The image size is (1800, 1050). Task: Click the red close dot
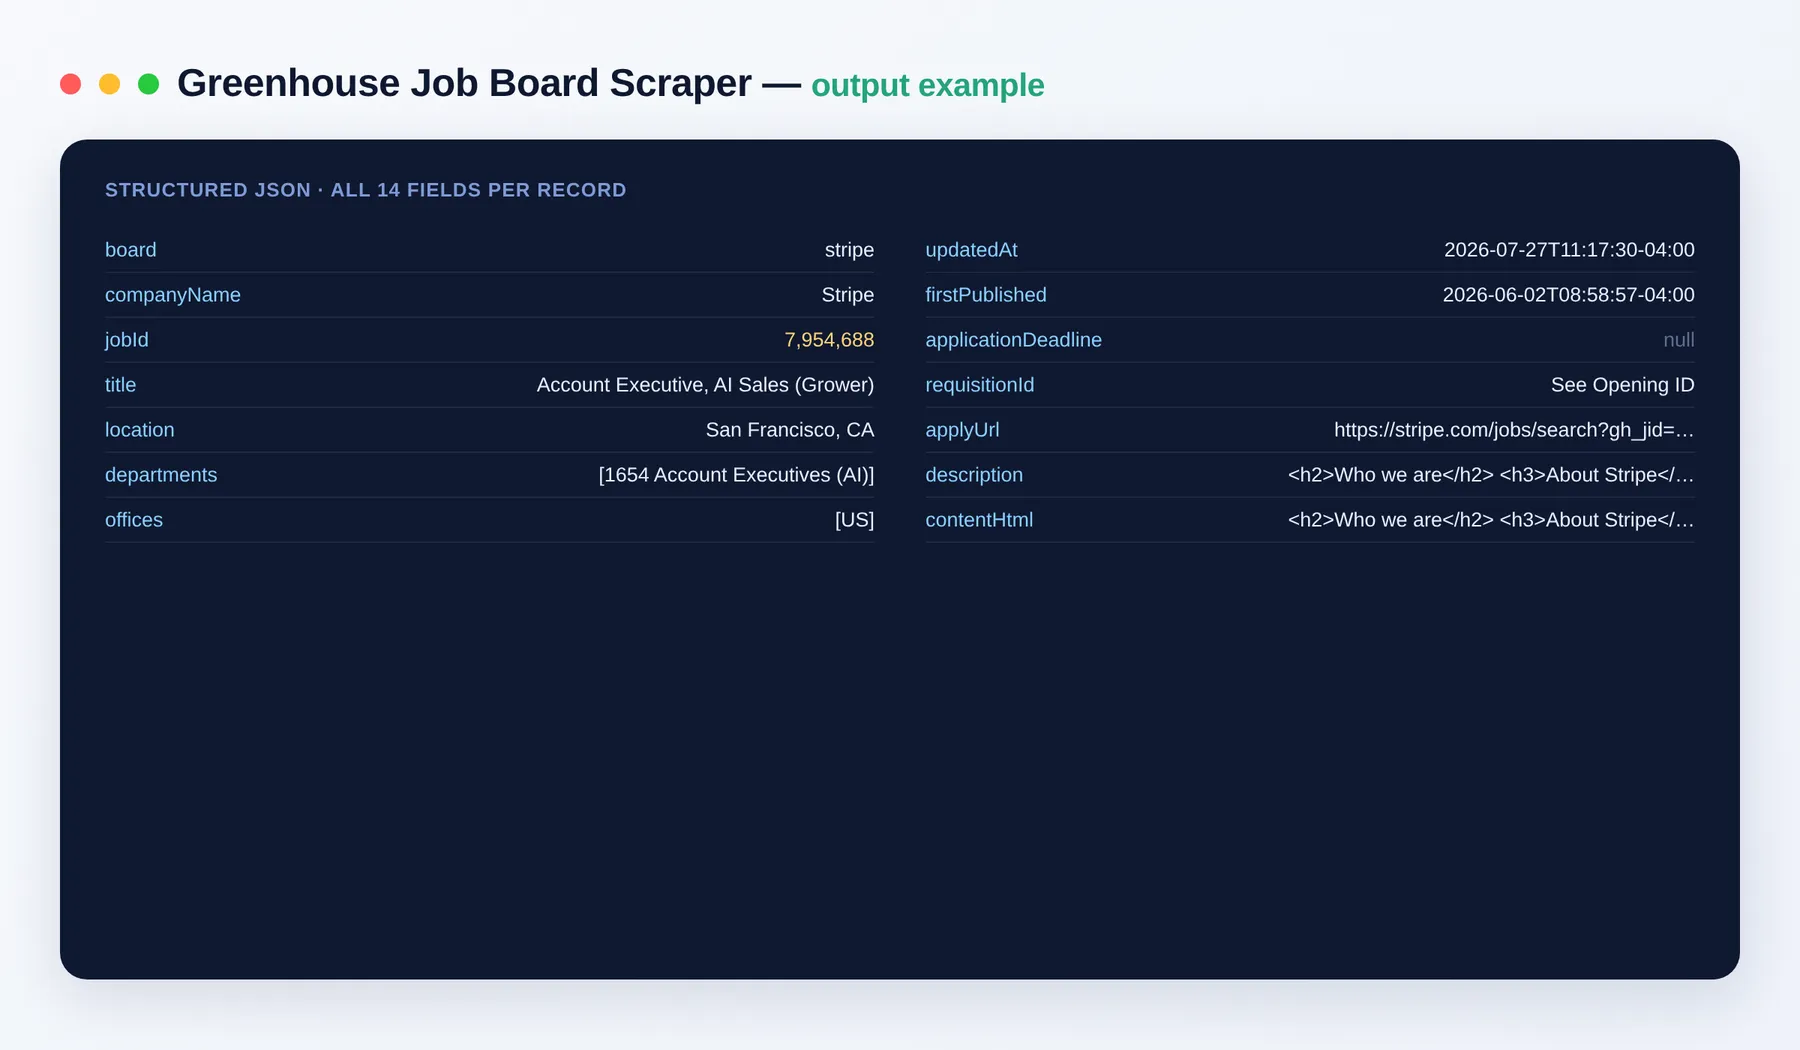[x=70, y=84]
